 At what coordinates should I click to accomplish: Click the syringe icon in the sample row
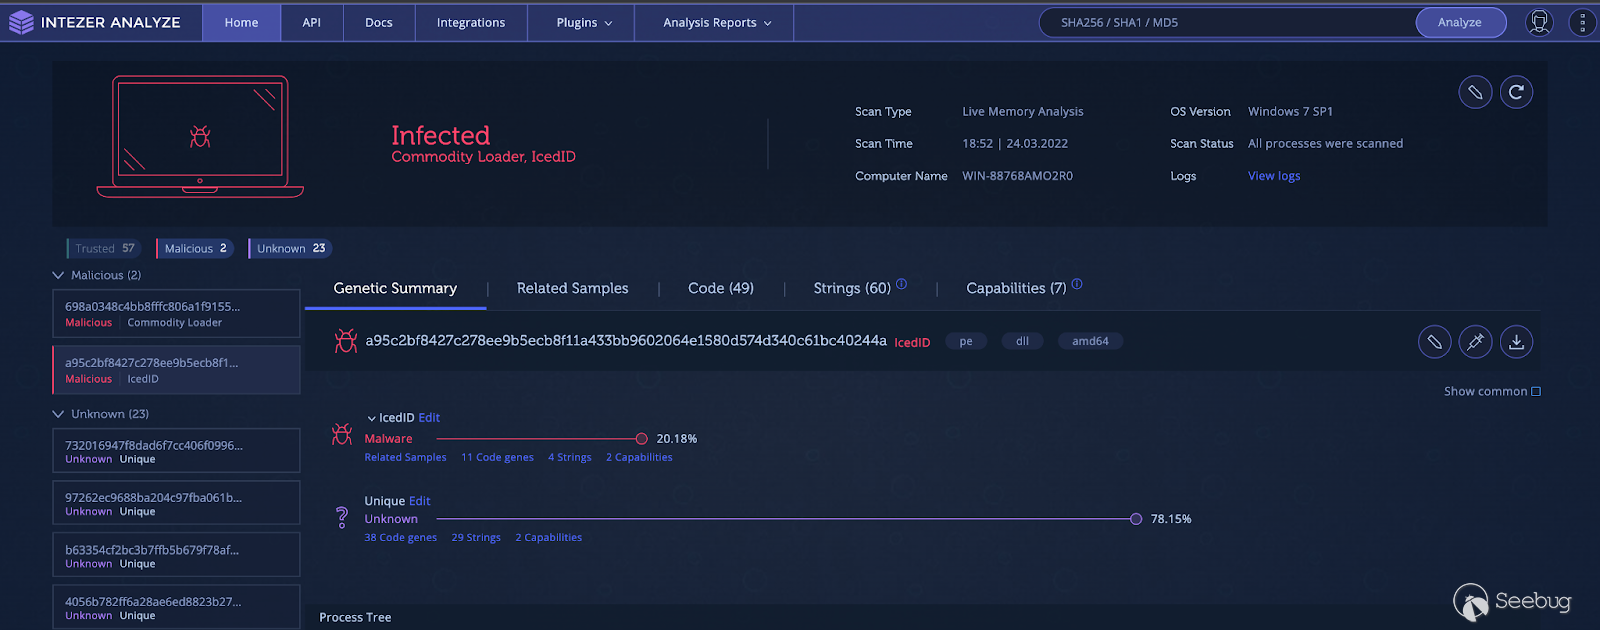[1475, 342]
